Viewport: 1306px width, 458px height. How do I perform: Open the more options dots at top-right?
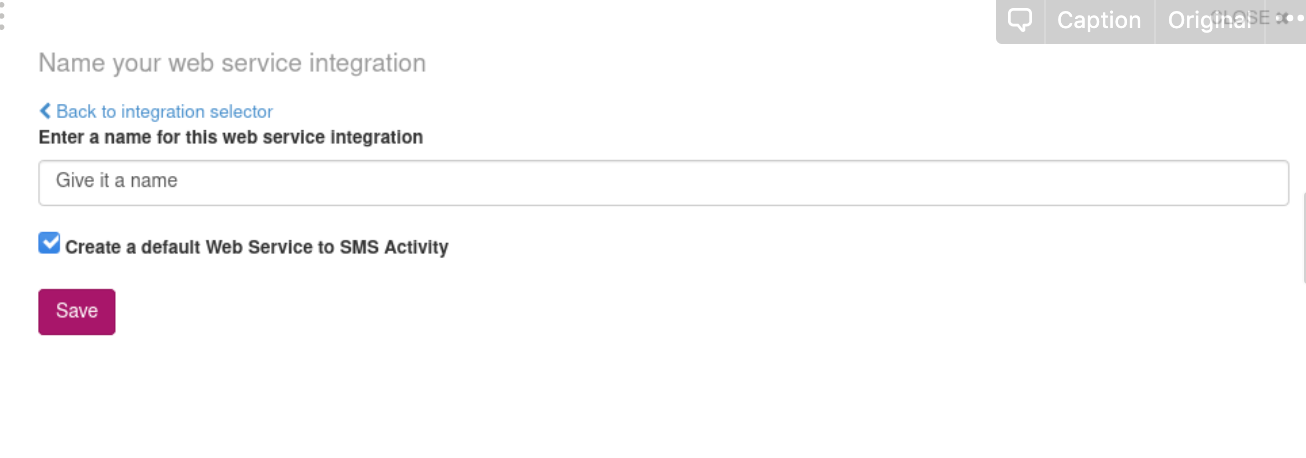(x=1293, y=19)
